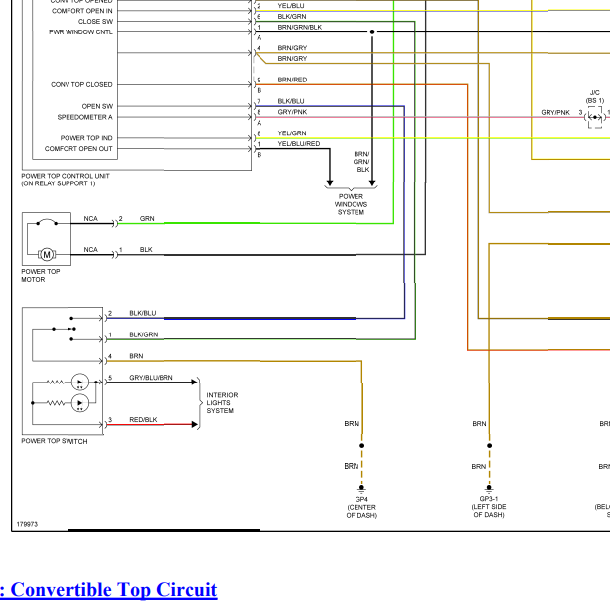Click 'BRN' label at switch pin 4
Image resolution: width=610 pixels, height=608 pixels.
coord(136,356)
